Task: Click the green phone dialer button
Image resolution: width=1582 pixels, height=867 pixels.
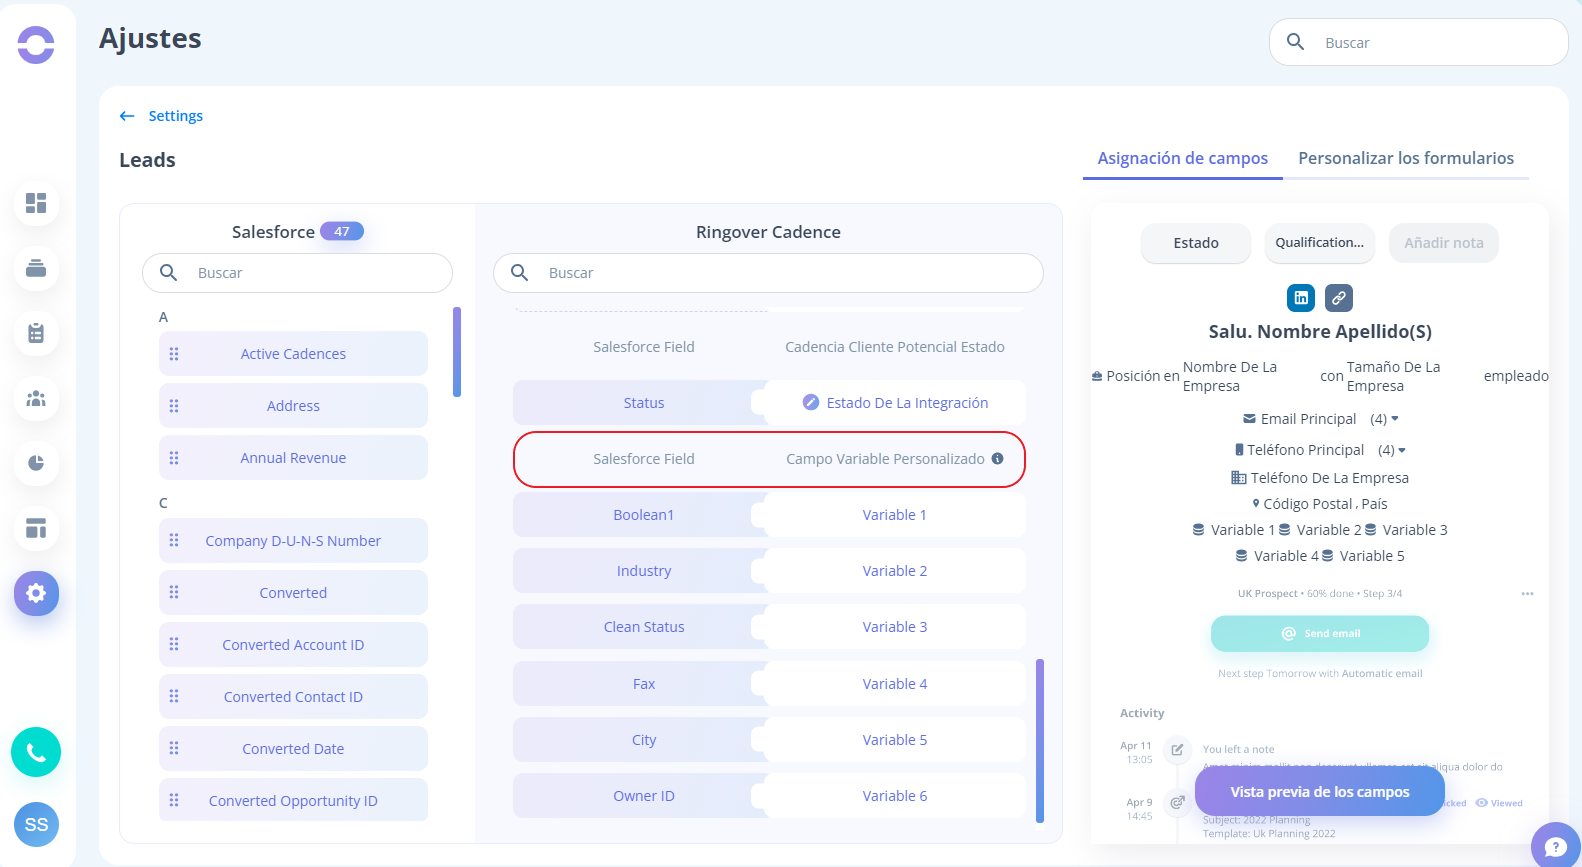Action: pyautogui.click(x=36, y=752)
